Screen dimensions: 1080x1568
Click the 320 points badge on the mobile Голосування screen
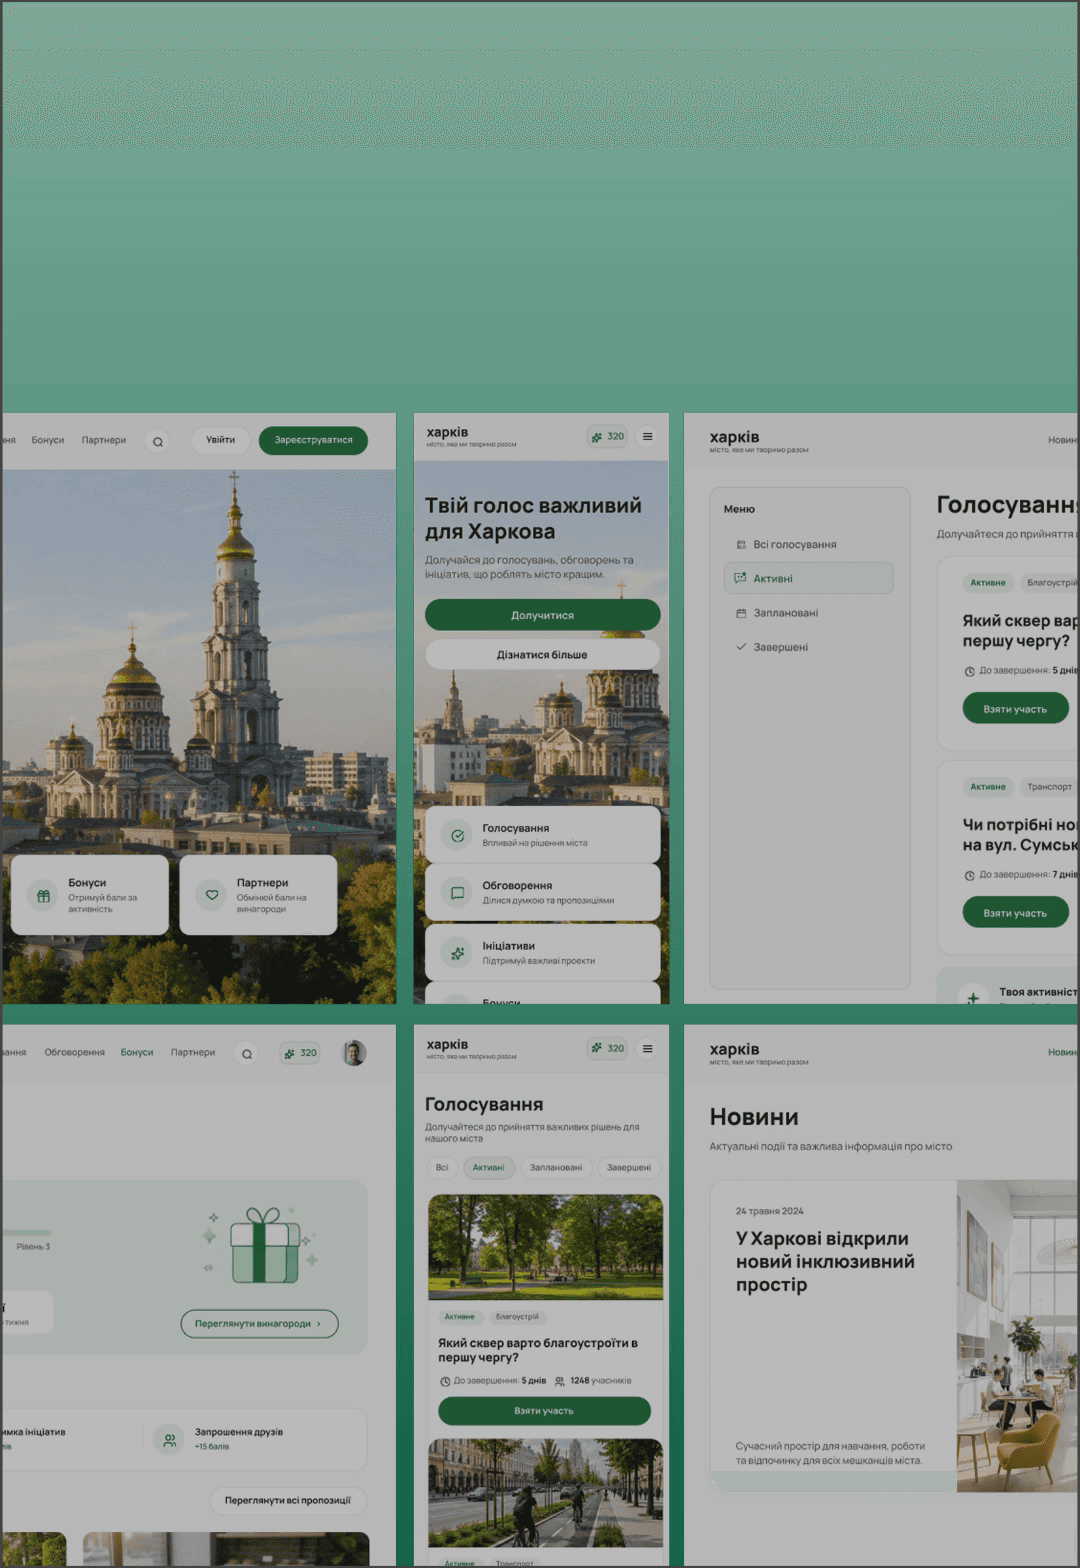607,1048
